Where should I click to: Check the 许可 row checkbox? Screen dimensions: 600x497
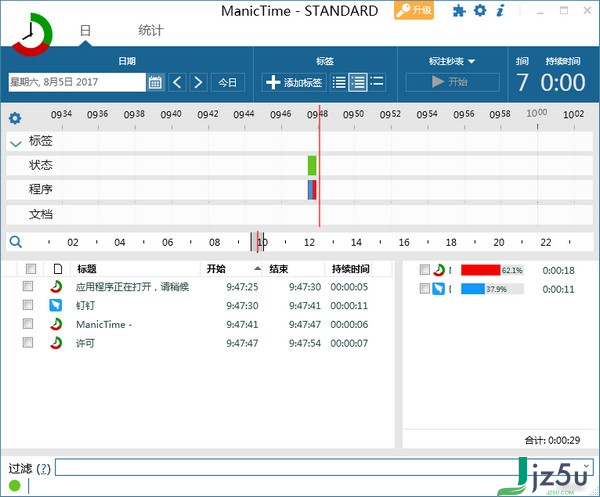28,342
